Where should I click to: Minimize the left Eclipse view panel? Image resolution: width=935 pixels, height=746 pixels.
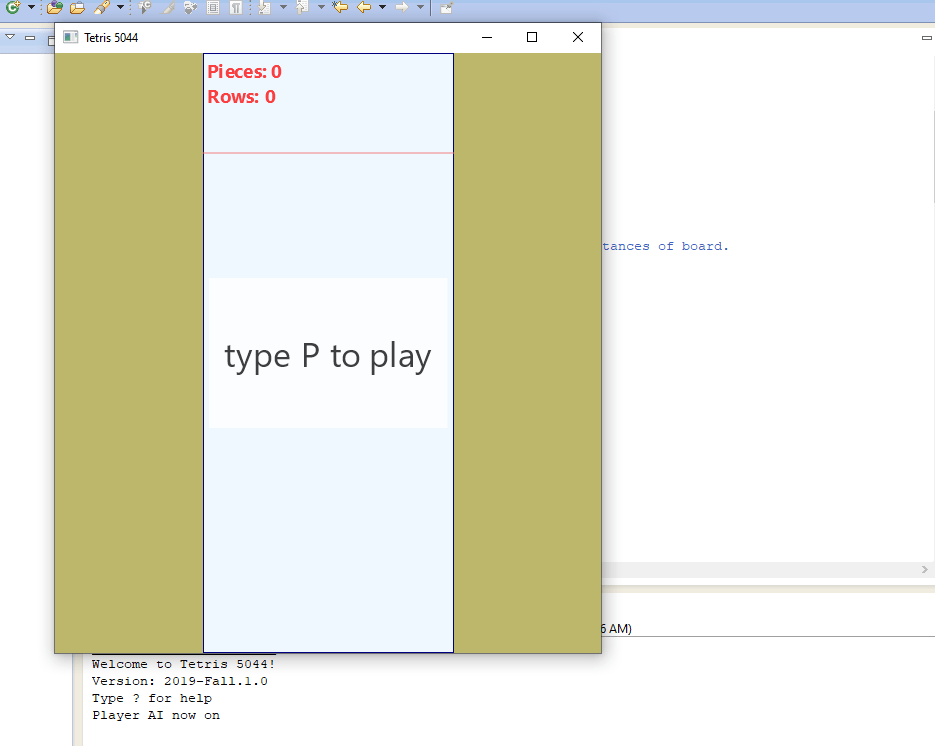pyautogui.click(x=30, y=38)
